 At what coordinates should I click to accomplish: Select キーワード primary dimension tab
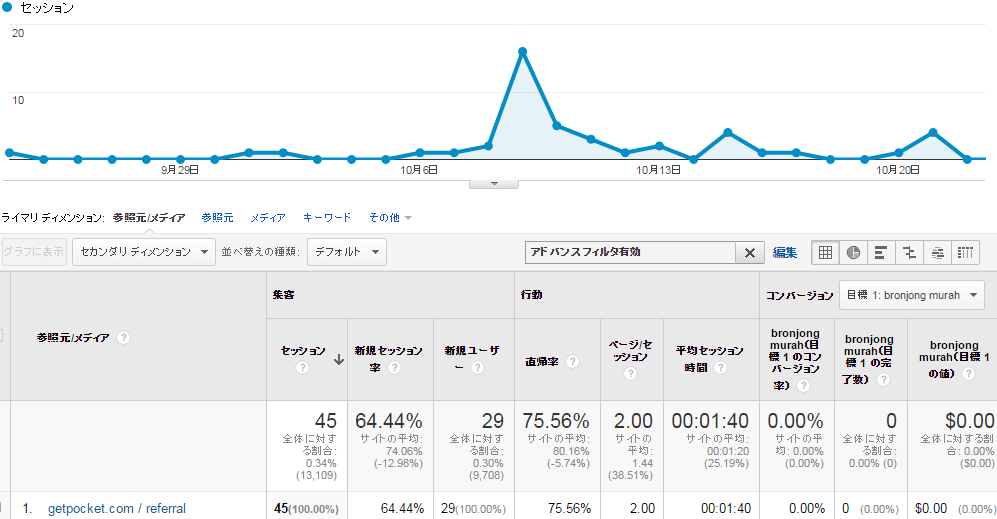(327, 217)
